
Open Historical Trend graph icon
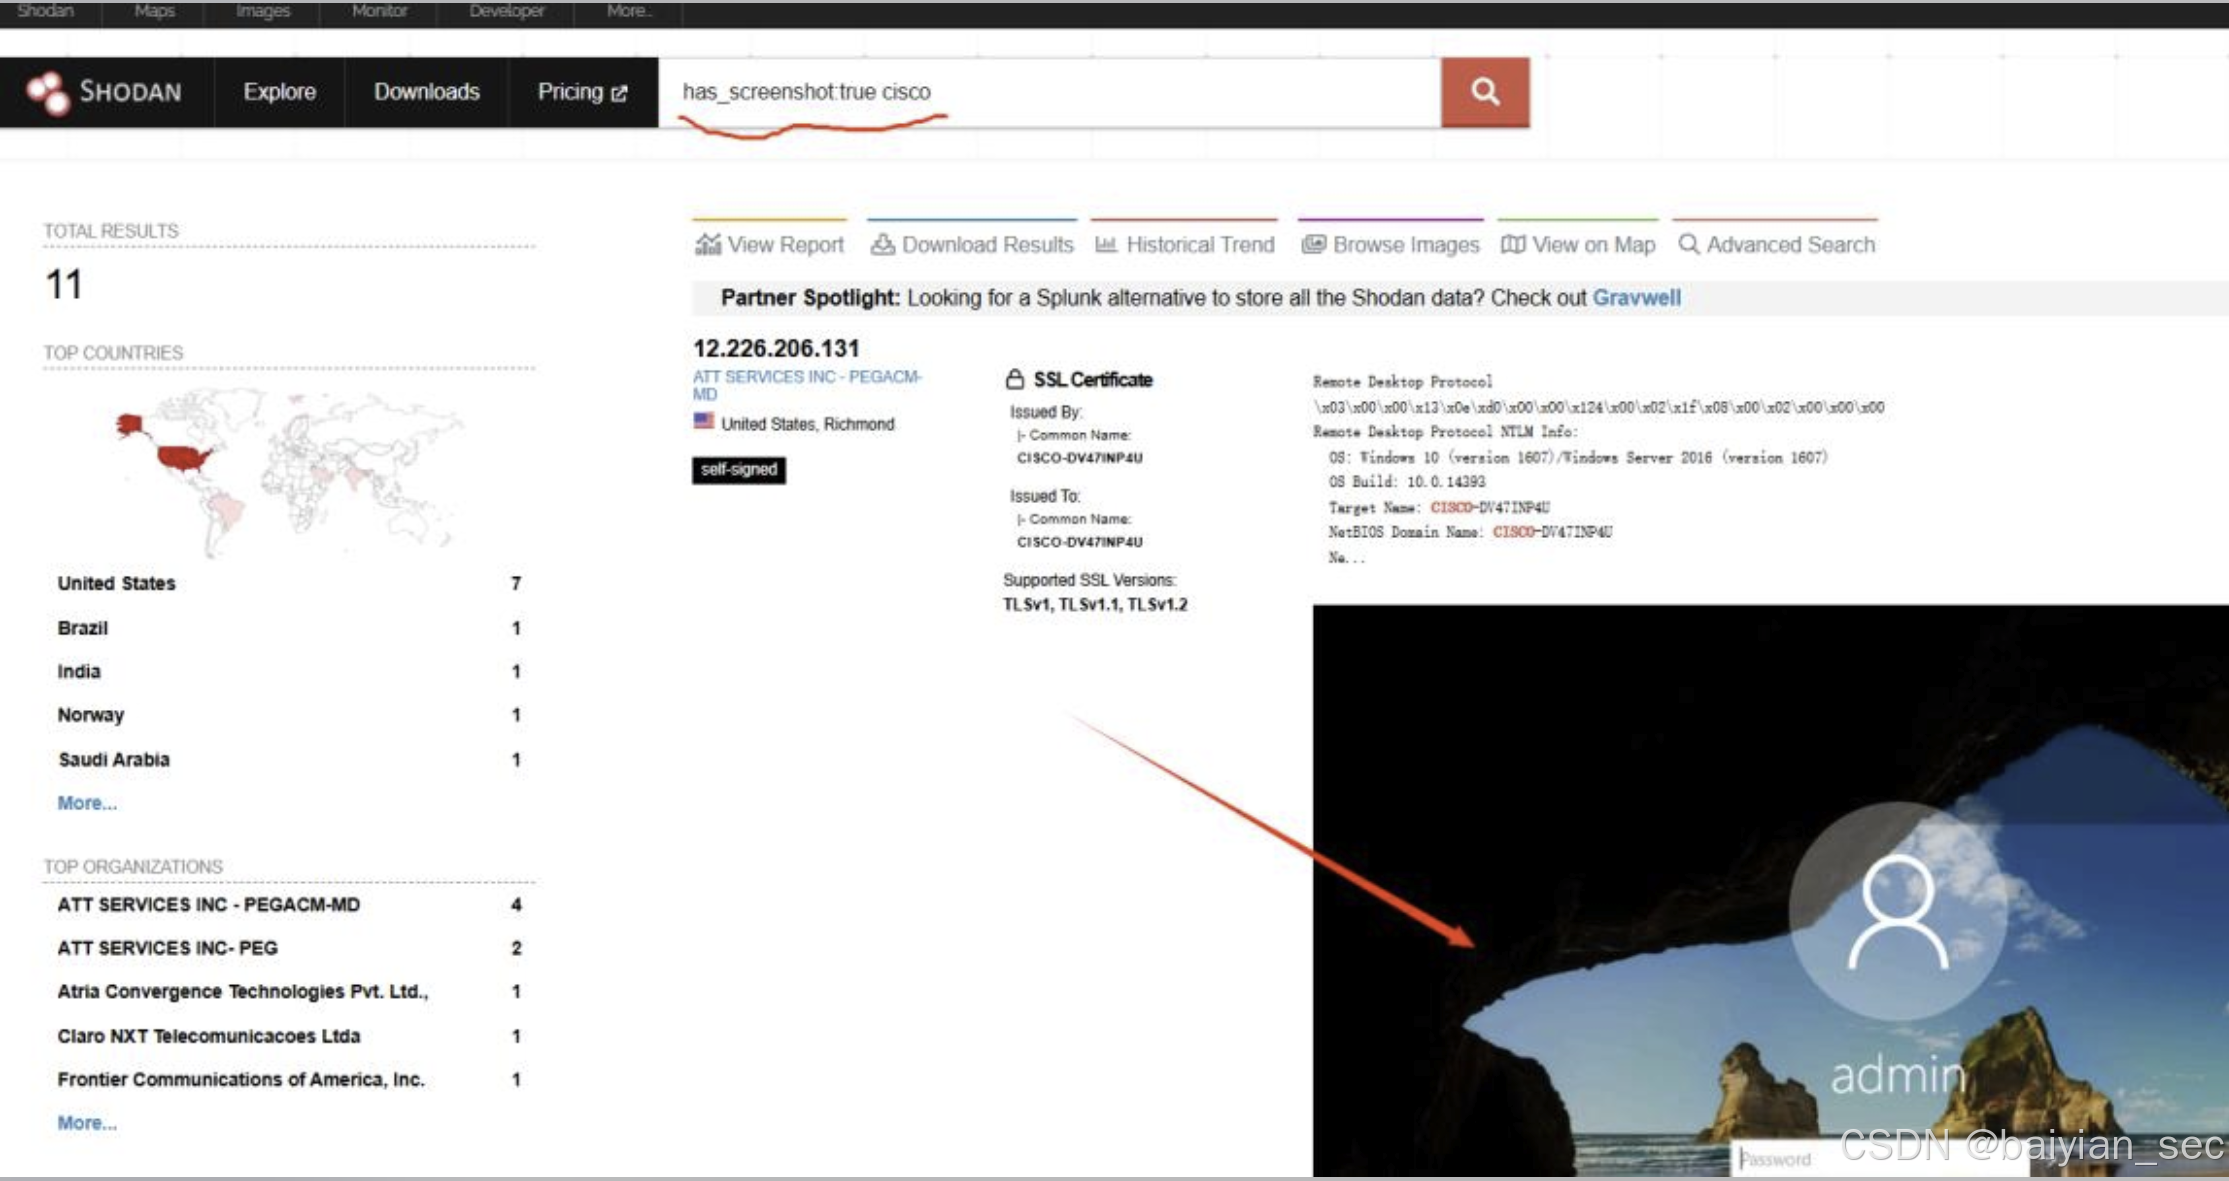1105,244
